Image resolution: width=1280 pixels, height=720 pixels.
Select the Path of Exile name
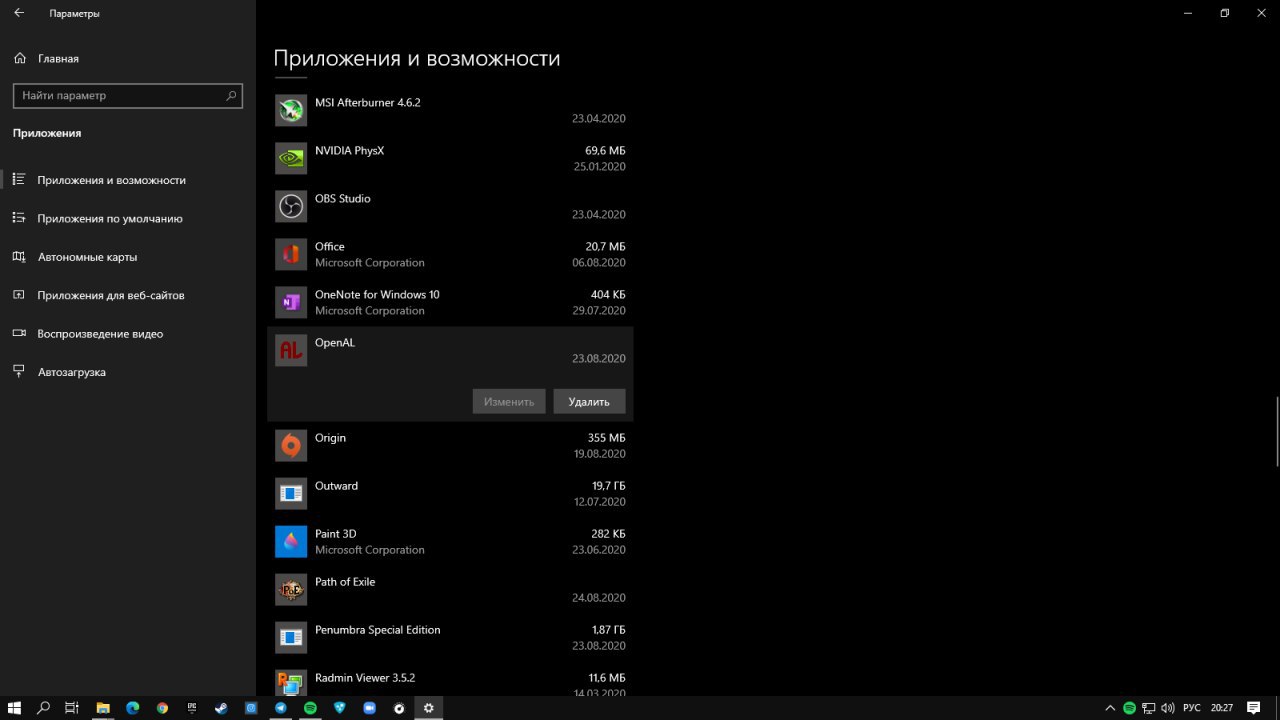[345, 582]
